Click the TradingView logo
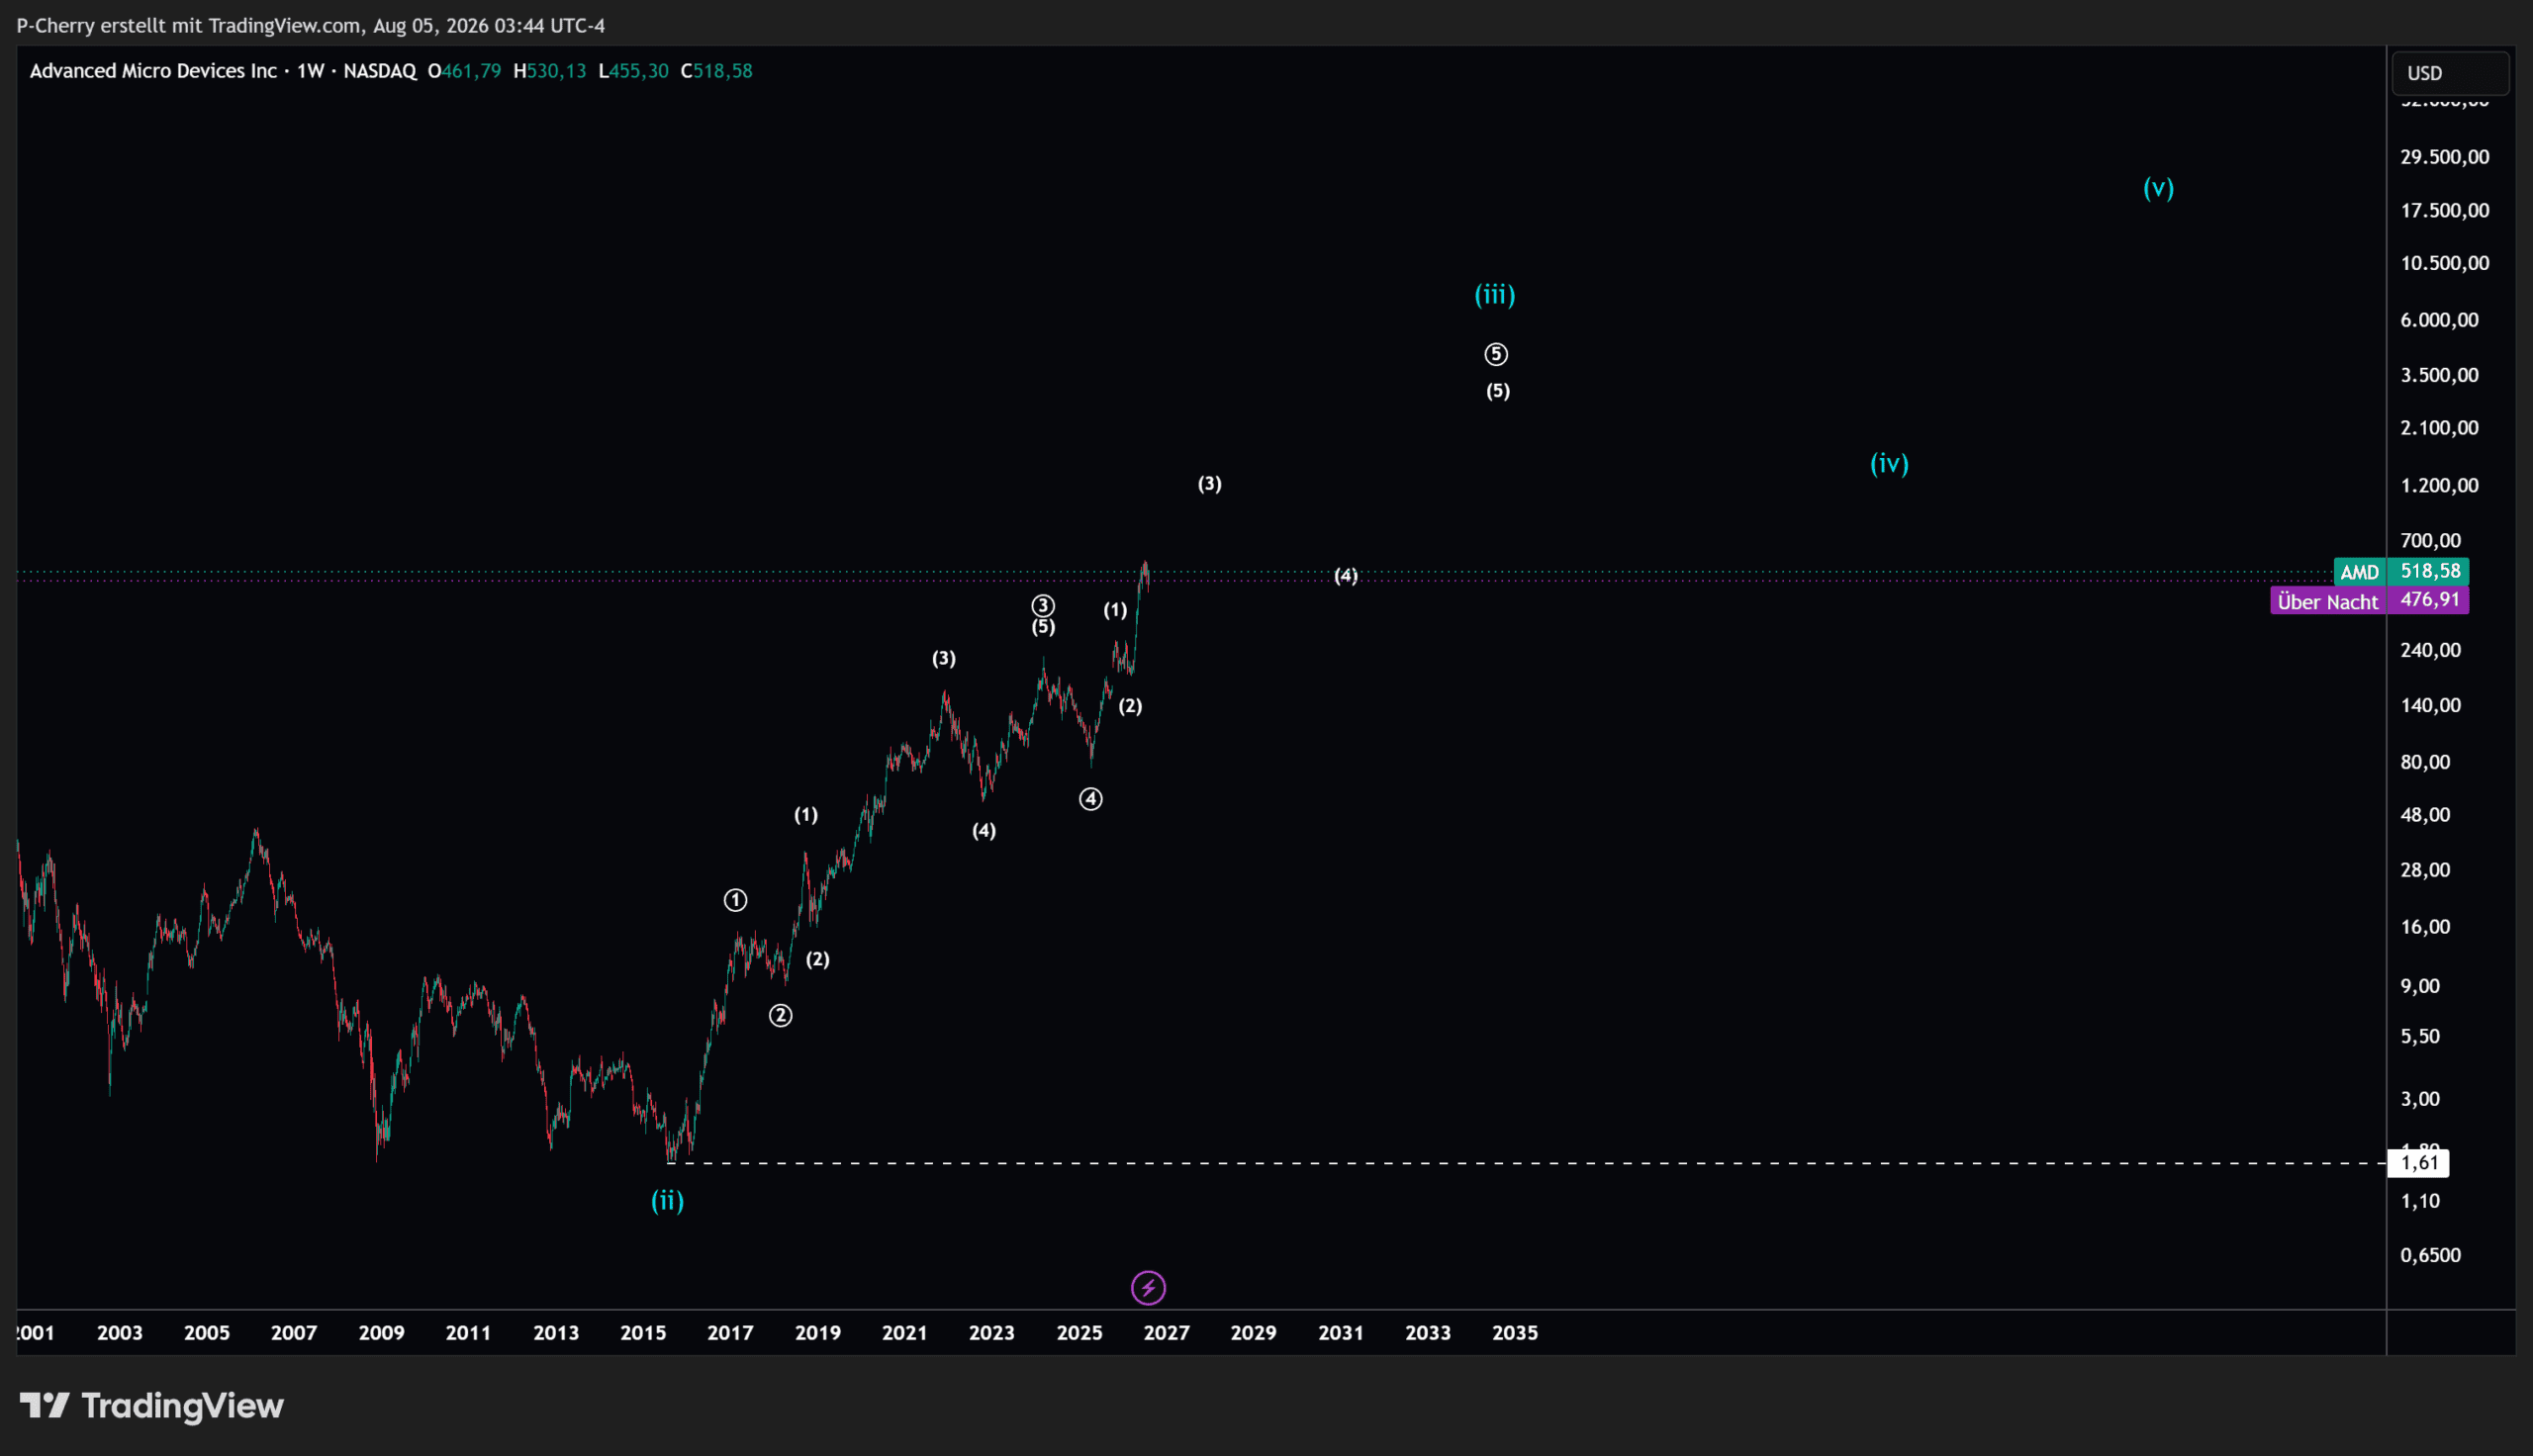The image size is (2533, 1456). pos(152,1406)
